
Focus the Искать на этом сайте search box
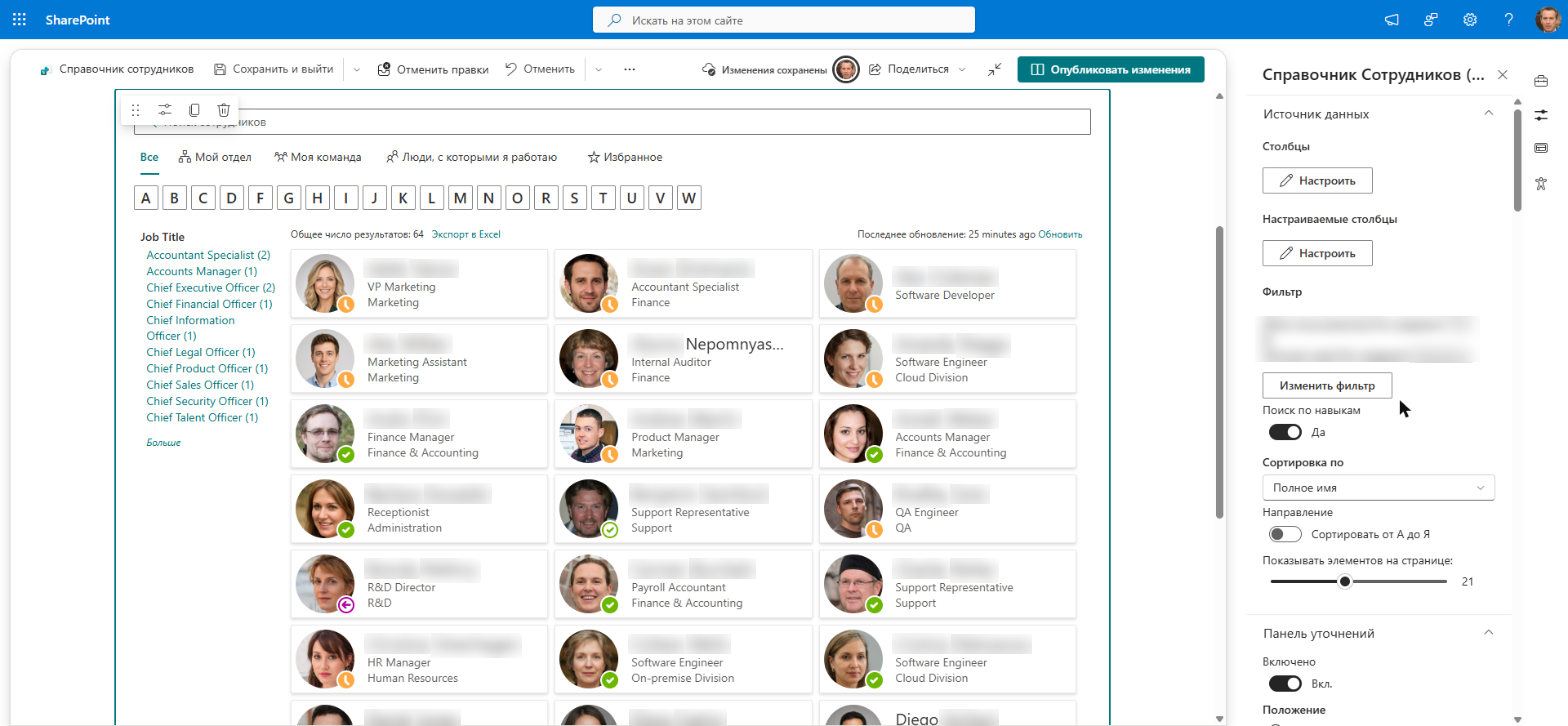click(784, 20)
